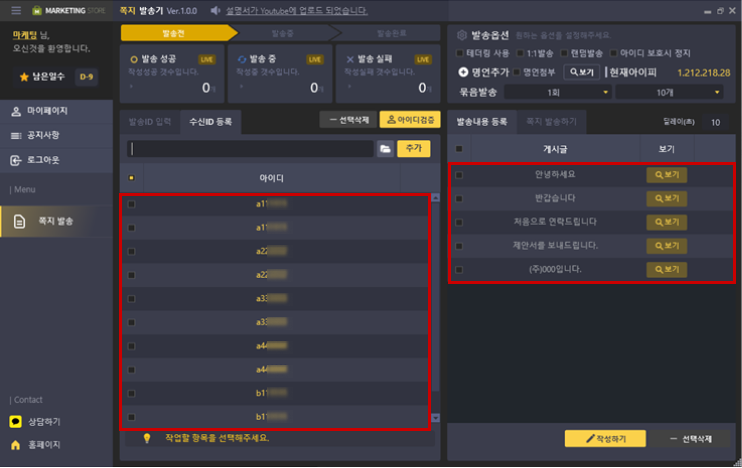742x468 pixels.
Task: Click the ID entry text field
Action: pyautogui.click(x=250, y=149)
